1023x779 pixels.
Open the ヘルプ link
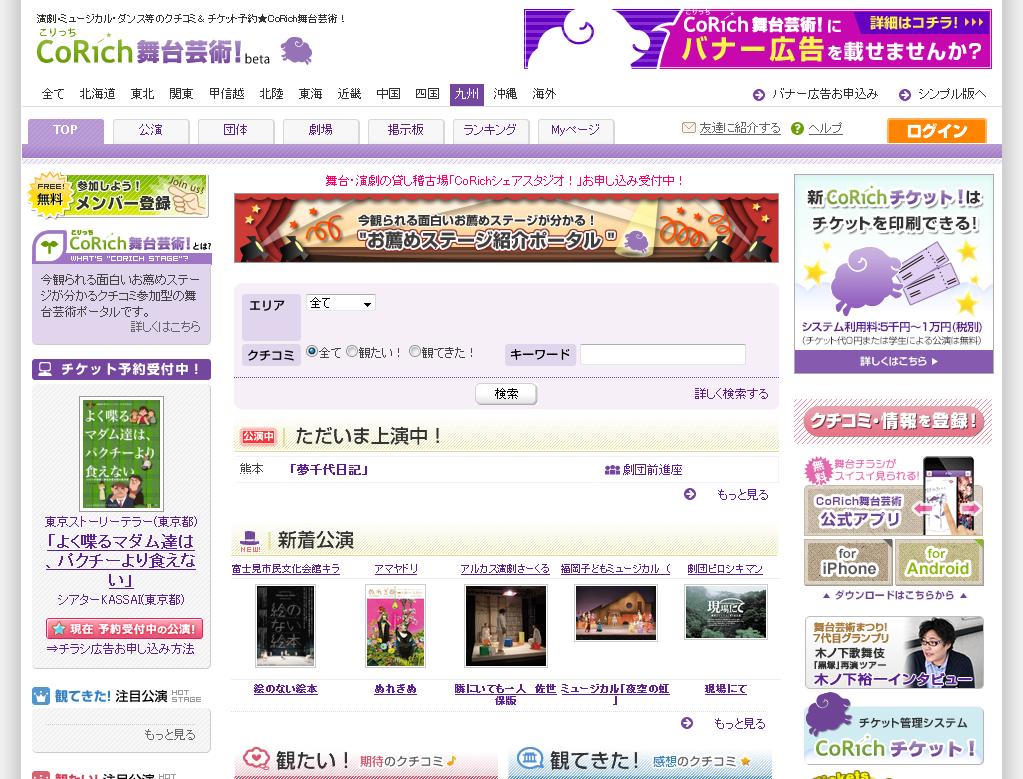[825, 128]
